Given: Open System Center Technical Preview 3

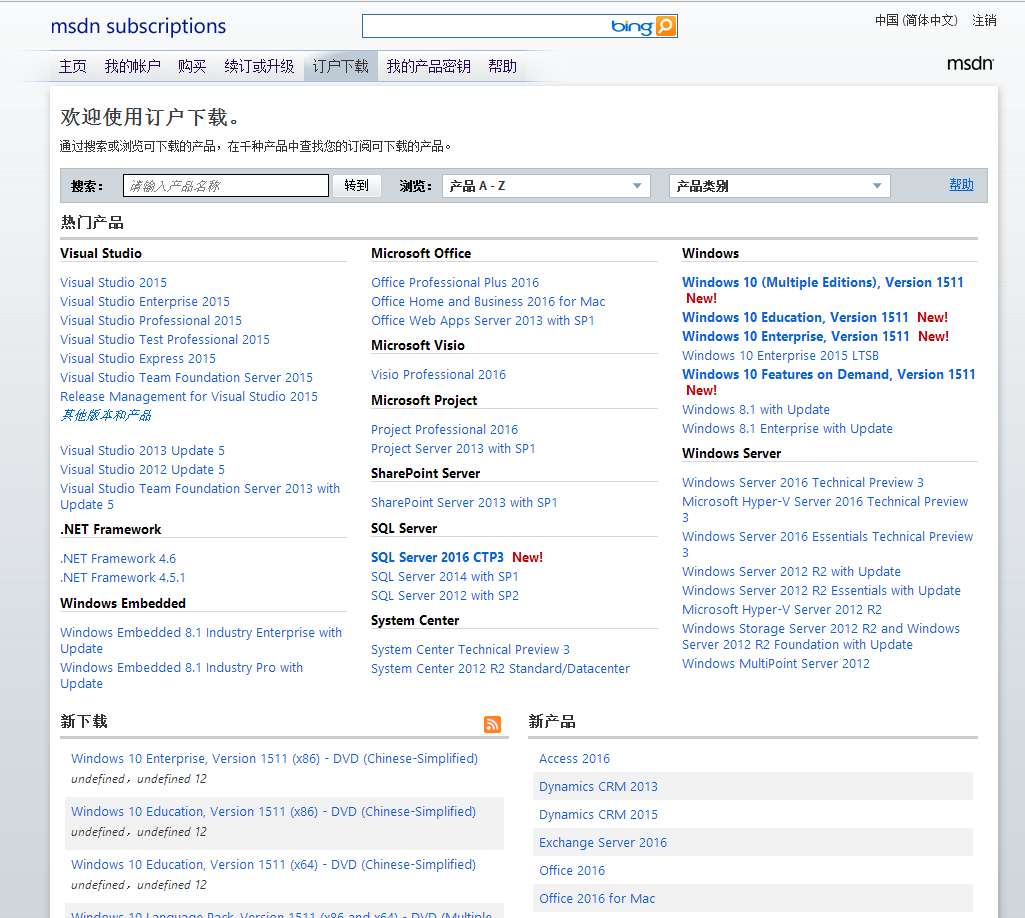Looking at the screenshot, I should pyautogui.click(x=471, y=650).
